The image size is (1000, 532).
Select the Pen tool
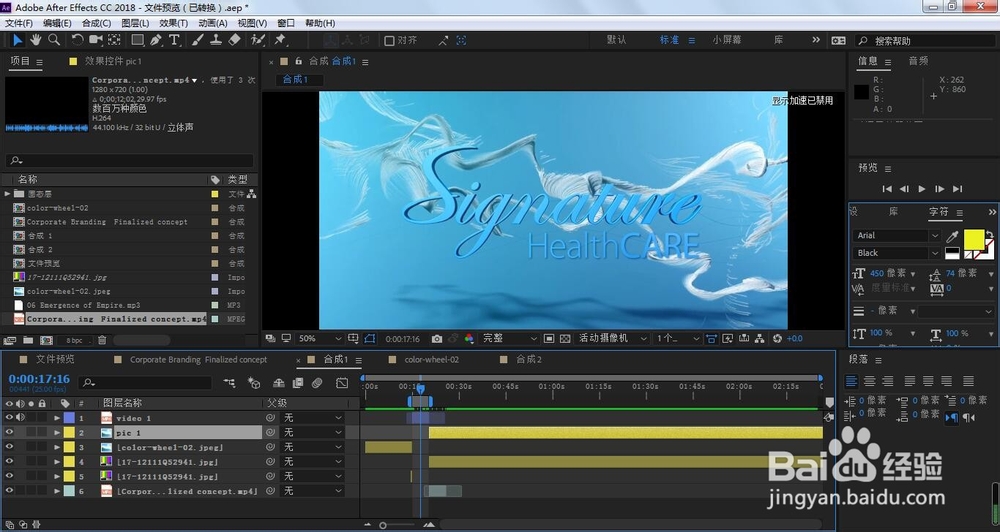click(x=156, y=40)
